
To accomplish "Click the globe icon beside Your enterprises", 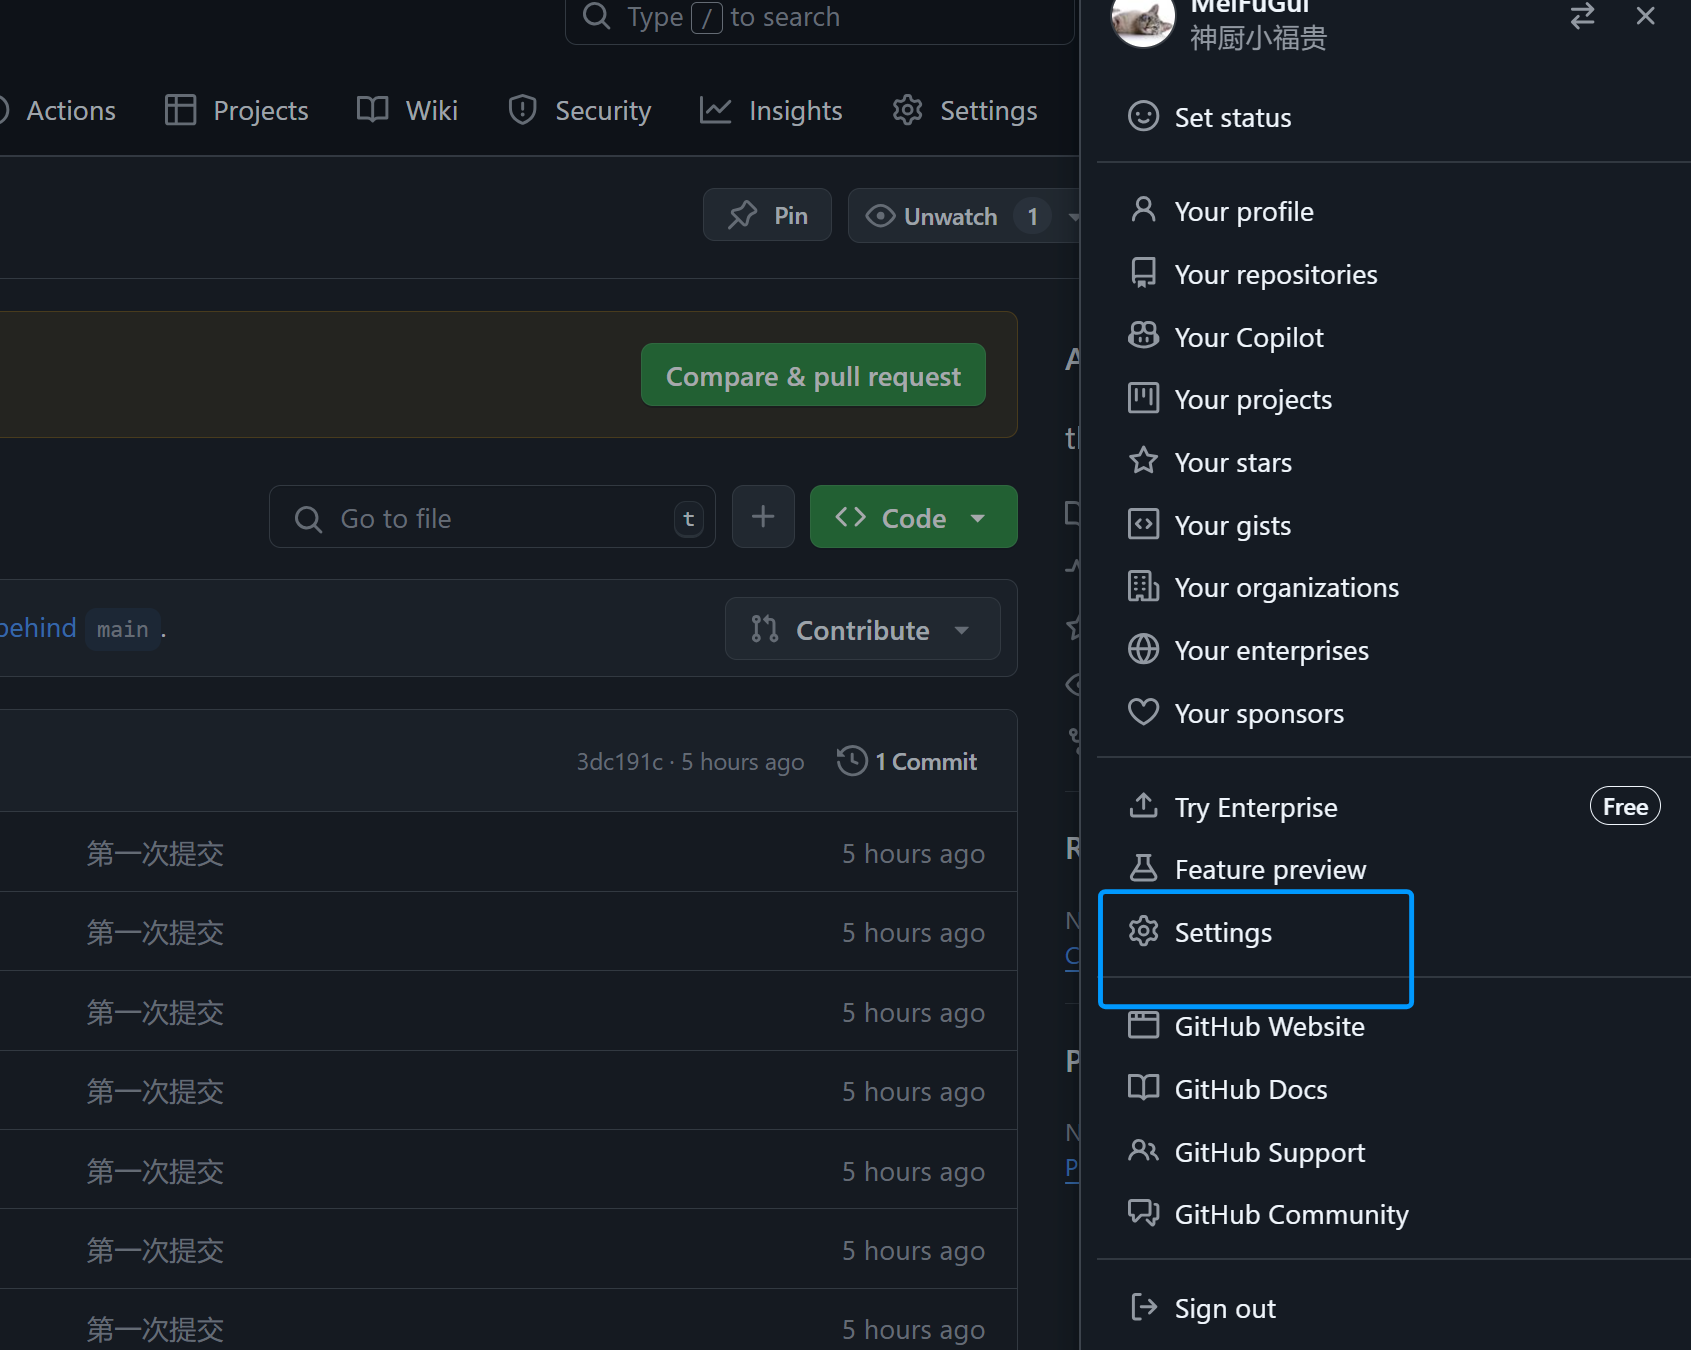I will click(1143, 649).
